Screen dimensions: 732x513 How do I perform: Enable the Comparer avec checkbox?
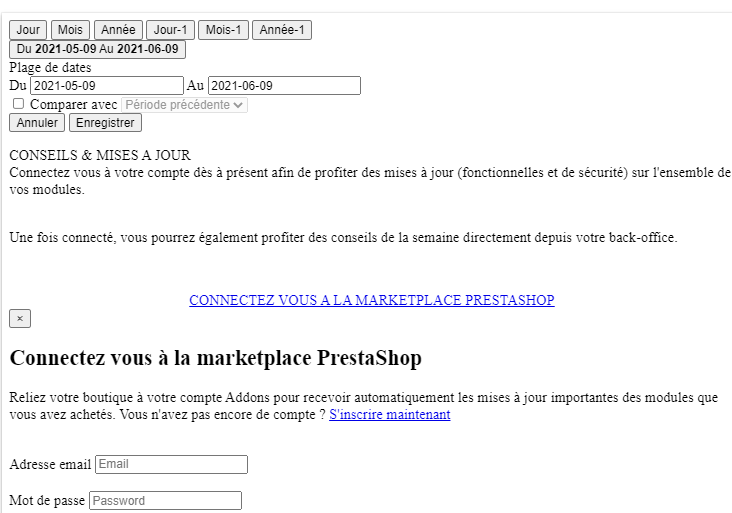coord(18,104)
